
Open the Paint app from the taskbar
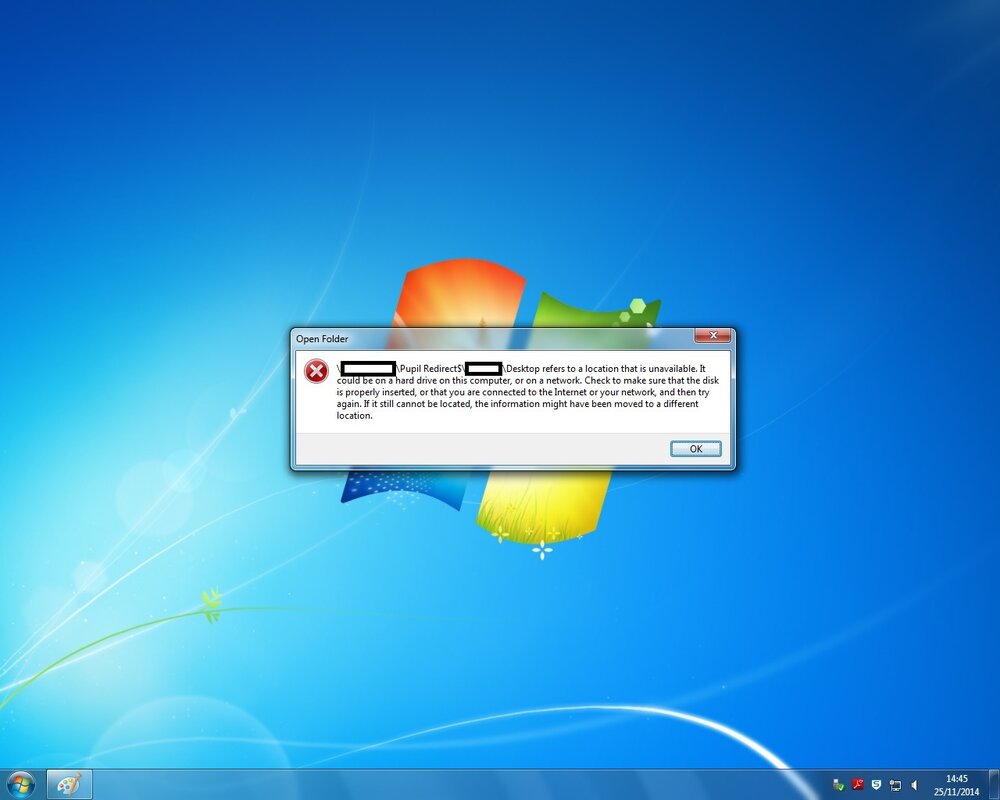coord(69,785)
